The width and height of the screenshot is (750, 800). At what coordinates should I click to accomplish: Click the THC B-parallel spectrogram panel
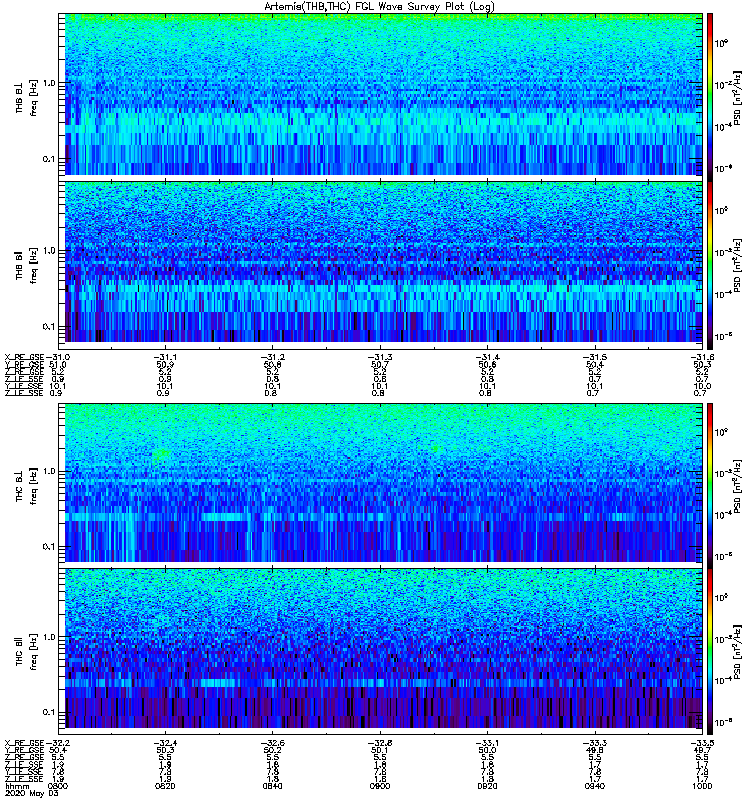click(x=384, y=648)
